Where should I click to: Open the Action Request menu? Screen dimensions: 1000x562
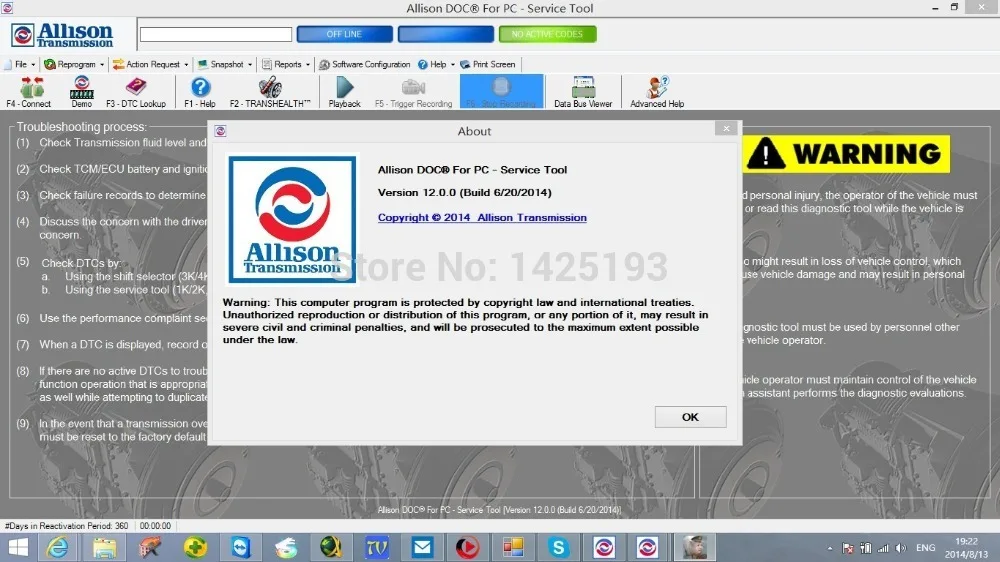pos(152,64)
